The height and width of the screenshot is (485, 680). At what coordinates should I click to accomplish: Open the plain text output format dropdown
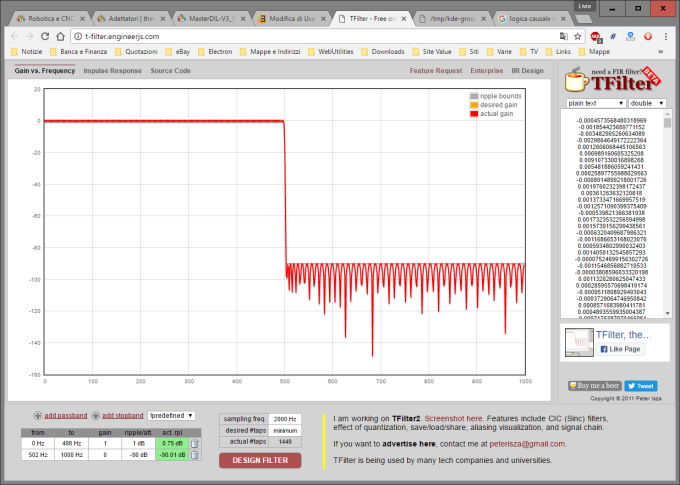[594, 102]
